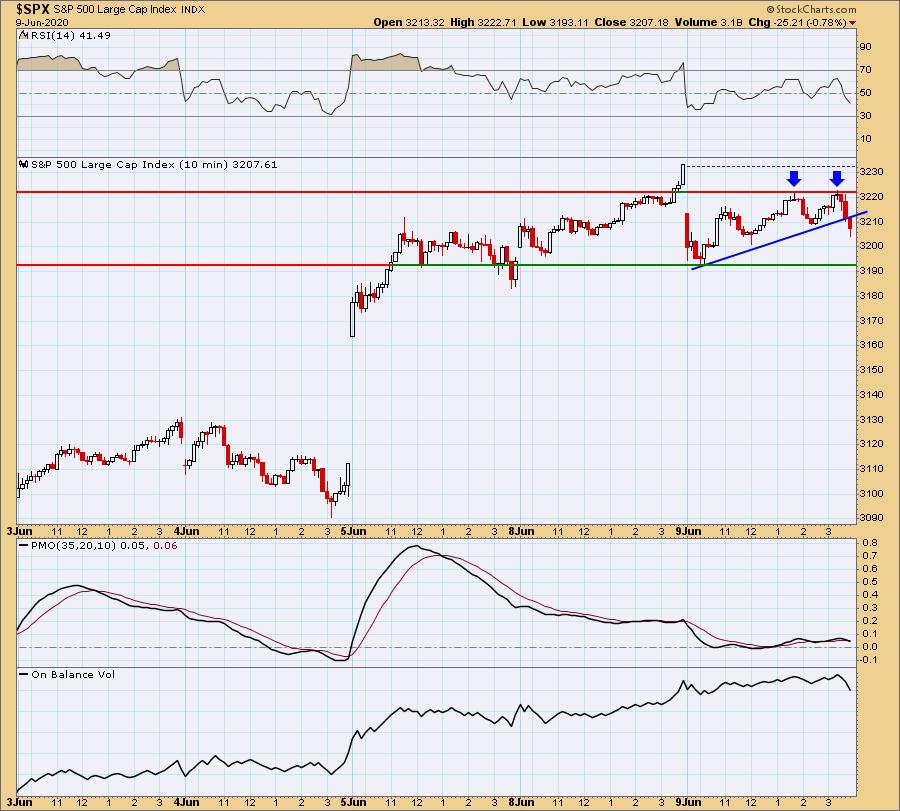This screenshot has width=900, height=811.
Task: Click the 'S&P 500 Large Cap Index INDX' title
Action: point(129,9)
